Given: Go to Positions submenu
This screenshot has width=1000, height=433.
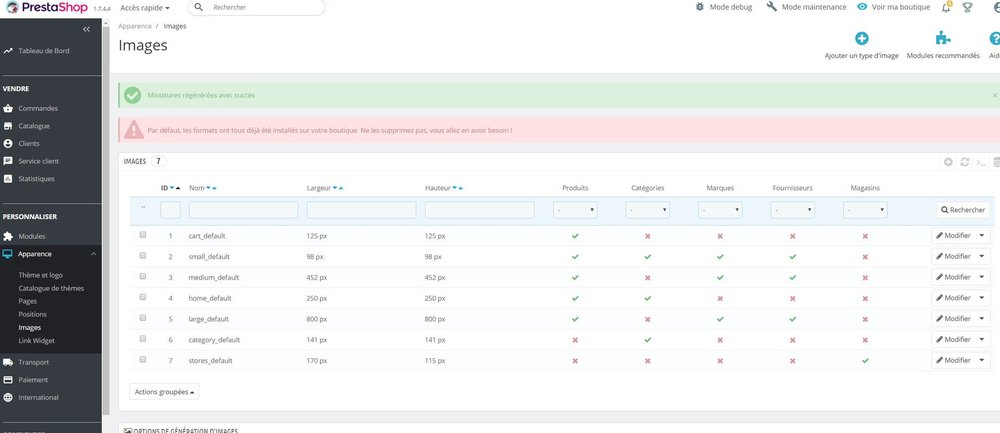Looking at the screenshot, I should [x=33, y=314].
